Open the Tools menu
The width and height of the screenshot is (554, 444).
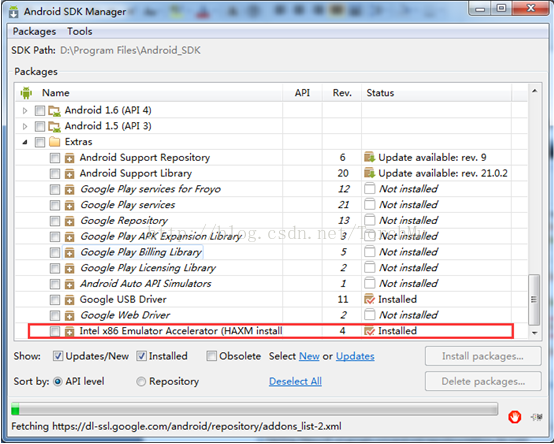point(80,31)
